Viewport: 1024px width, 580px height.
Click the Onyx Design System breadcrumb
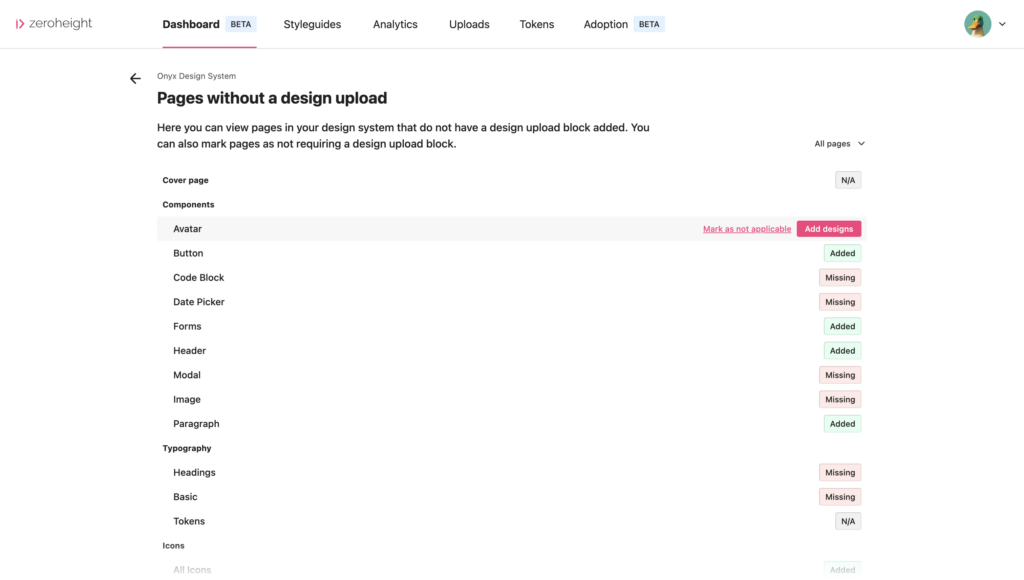point(196,76)
